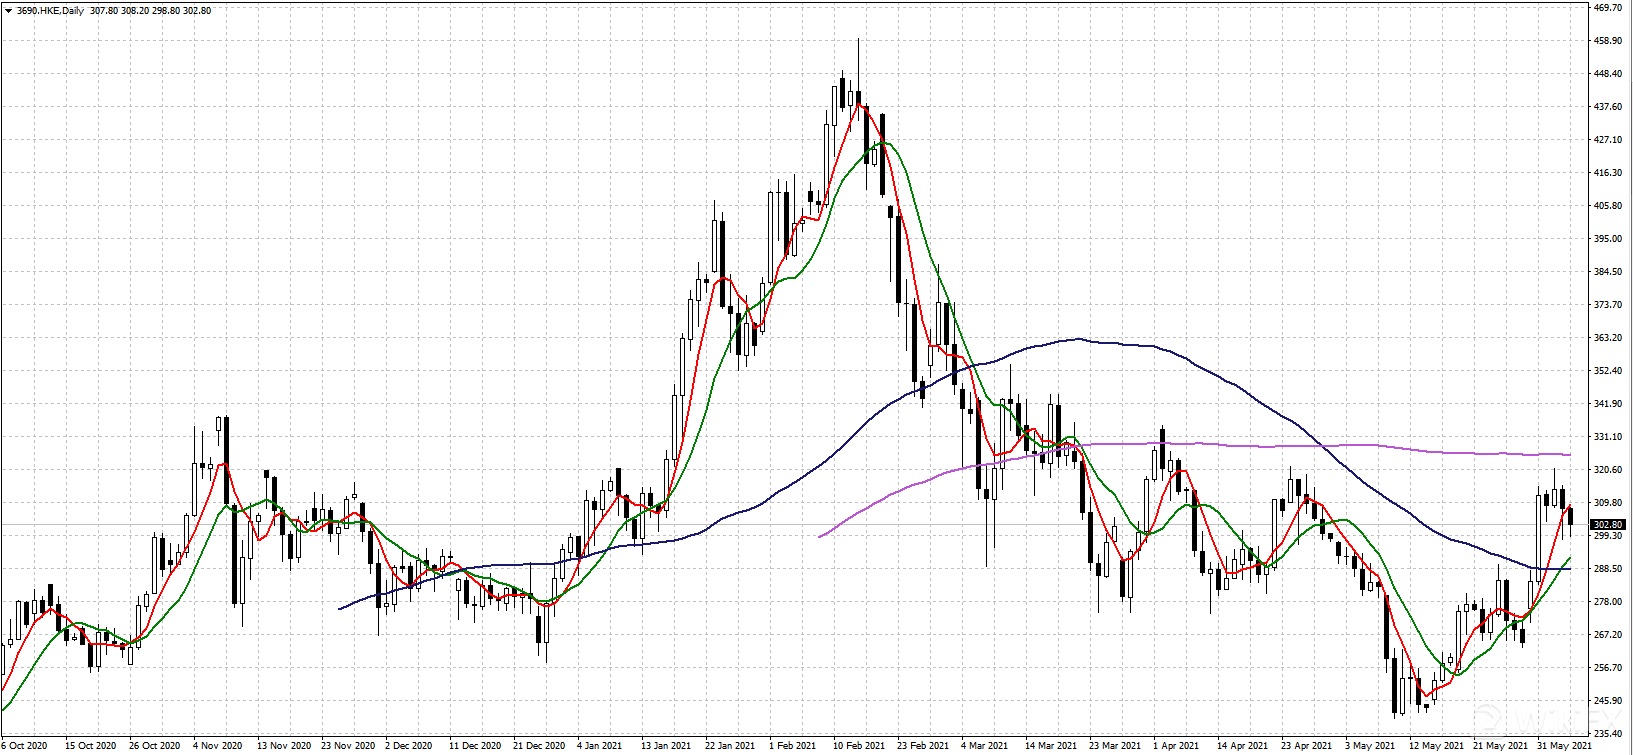Viewport: 1633px width, 755px height.
Task: Click the 31 May 2021 date label
Action: tap(1564, 746)
